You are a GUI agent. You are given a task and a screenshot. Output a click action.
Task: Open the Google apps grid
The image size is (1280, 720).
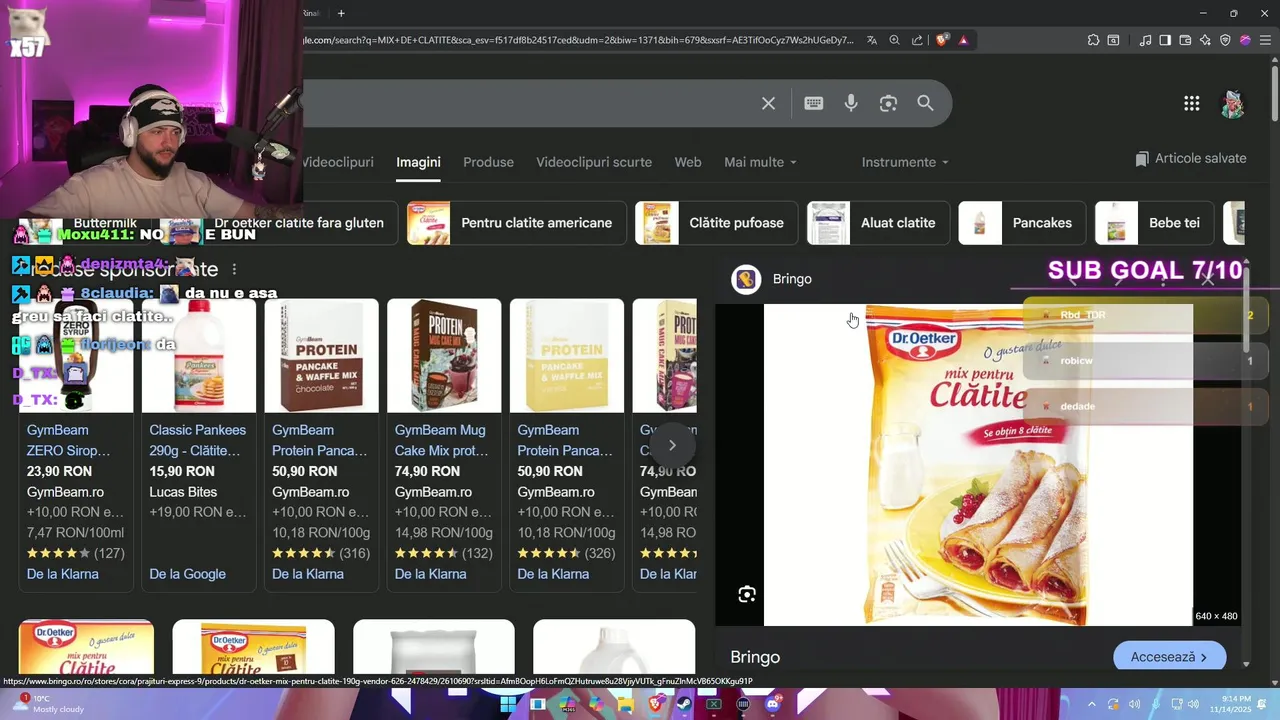(1191, 103)
